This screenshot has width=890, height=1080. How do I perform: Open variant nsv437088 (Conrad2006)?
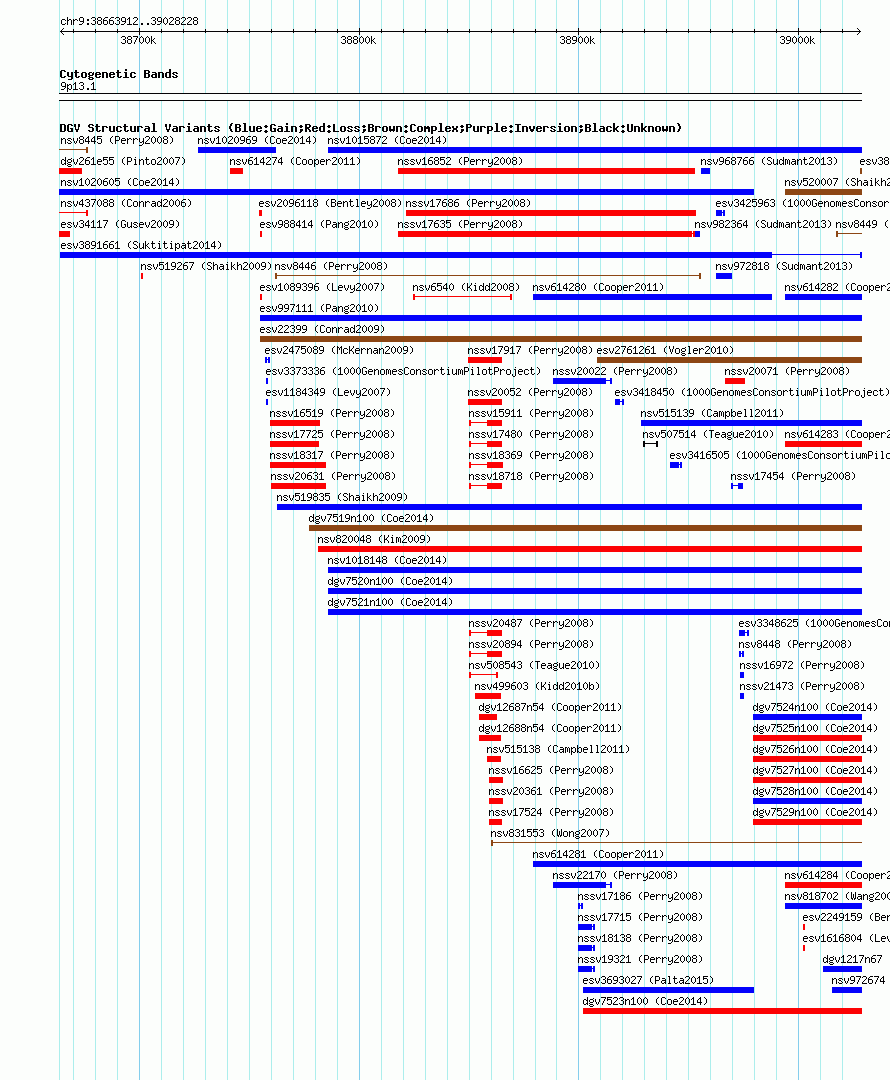point(126,203)
